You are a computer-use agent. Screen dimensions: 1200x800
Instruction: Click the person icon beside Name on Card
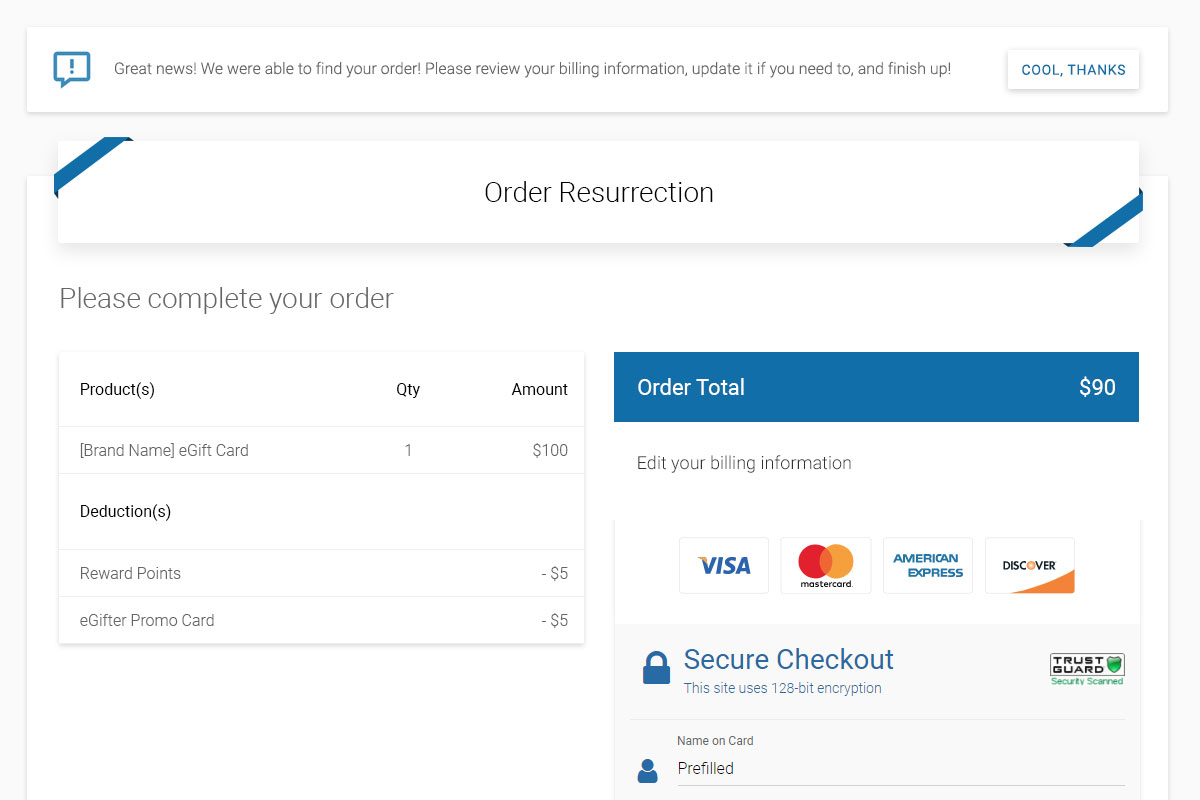[648, 770]
